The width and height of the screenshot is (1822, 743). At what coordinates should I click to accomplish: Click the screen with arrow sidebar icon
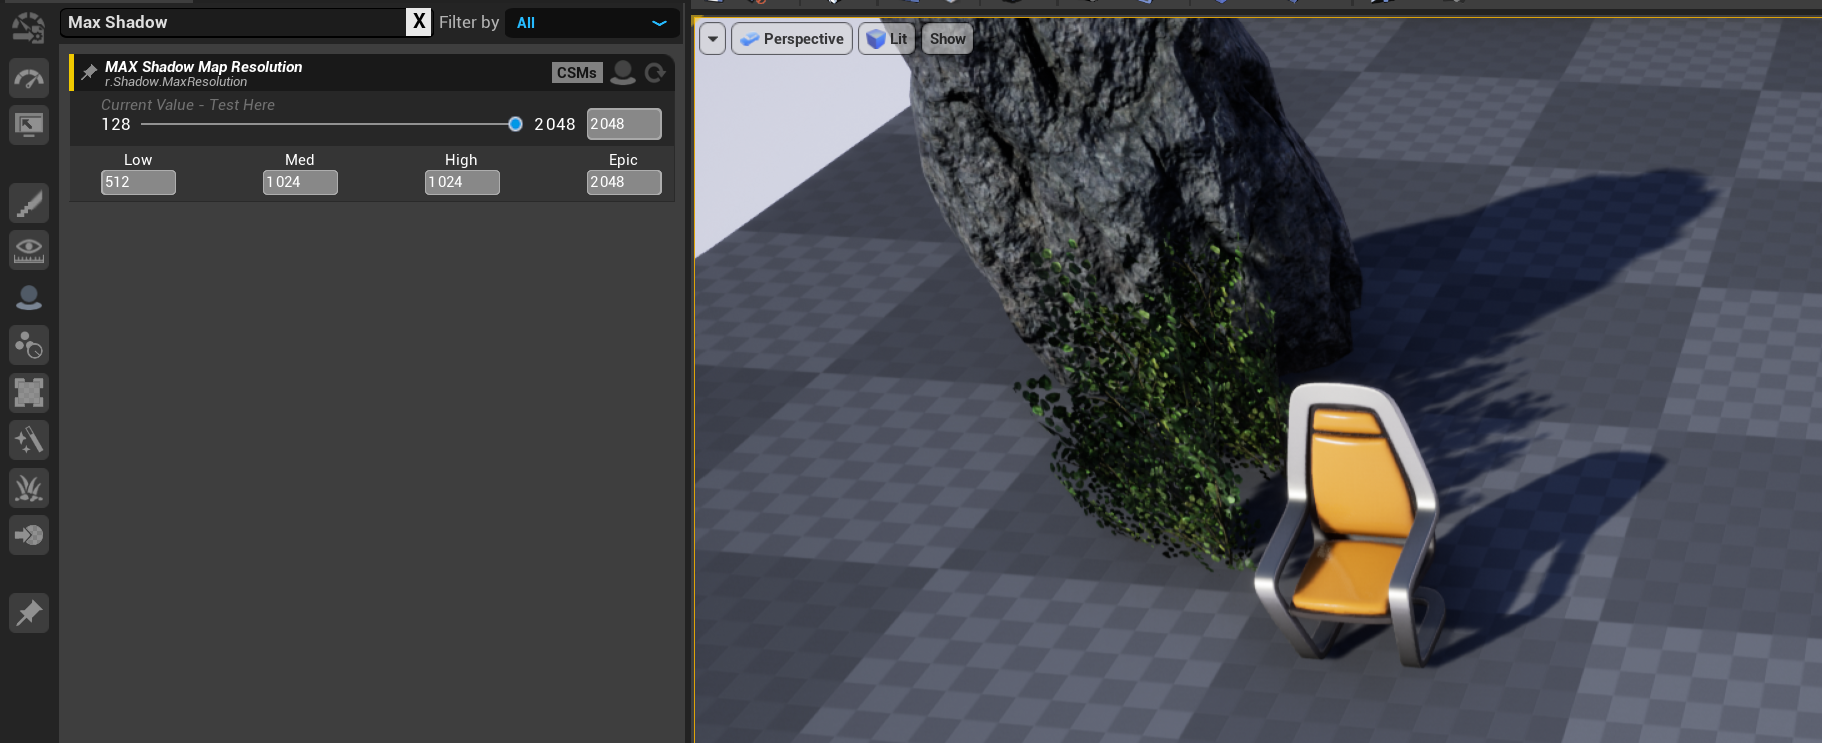click(x=29, y=125)
